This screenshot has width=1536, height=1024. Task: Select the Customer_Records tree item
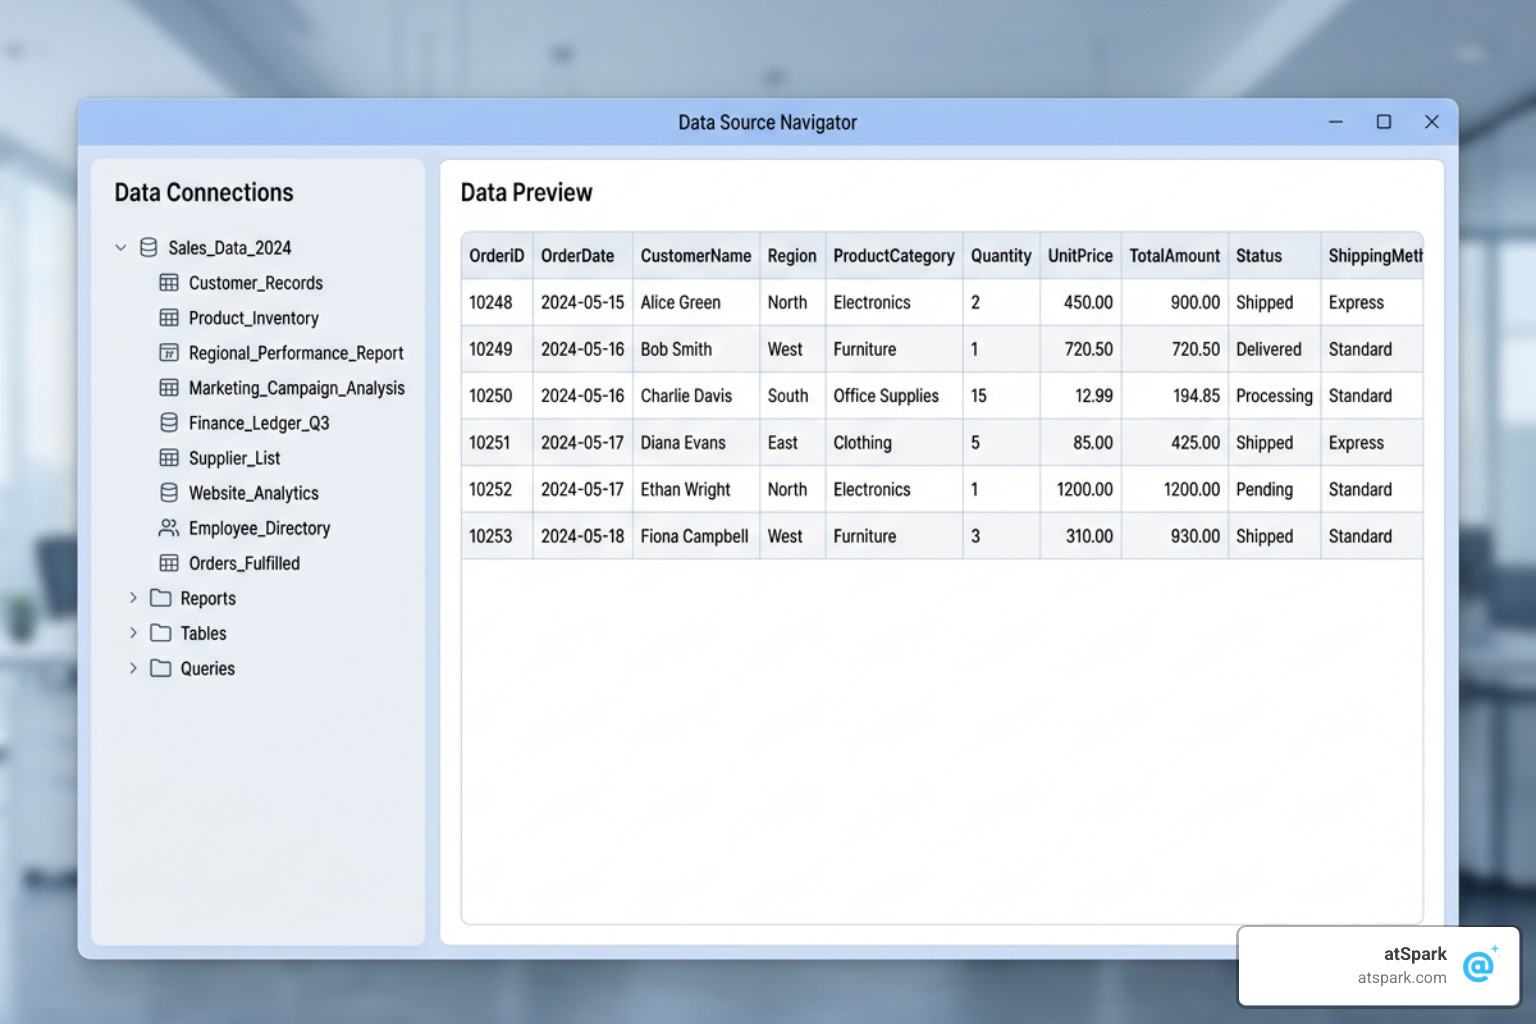click(256, 283)
